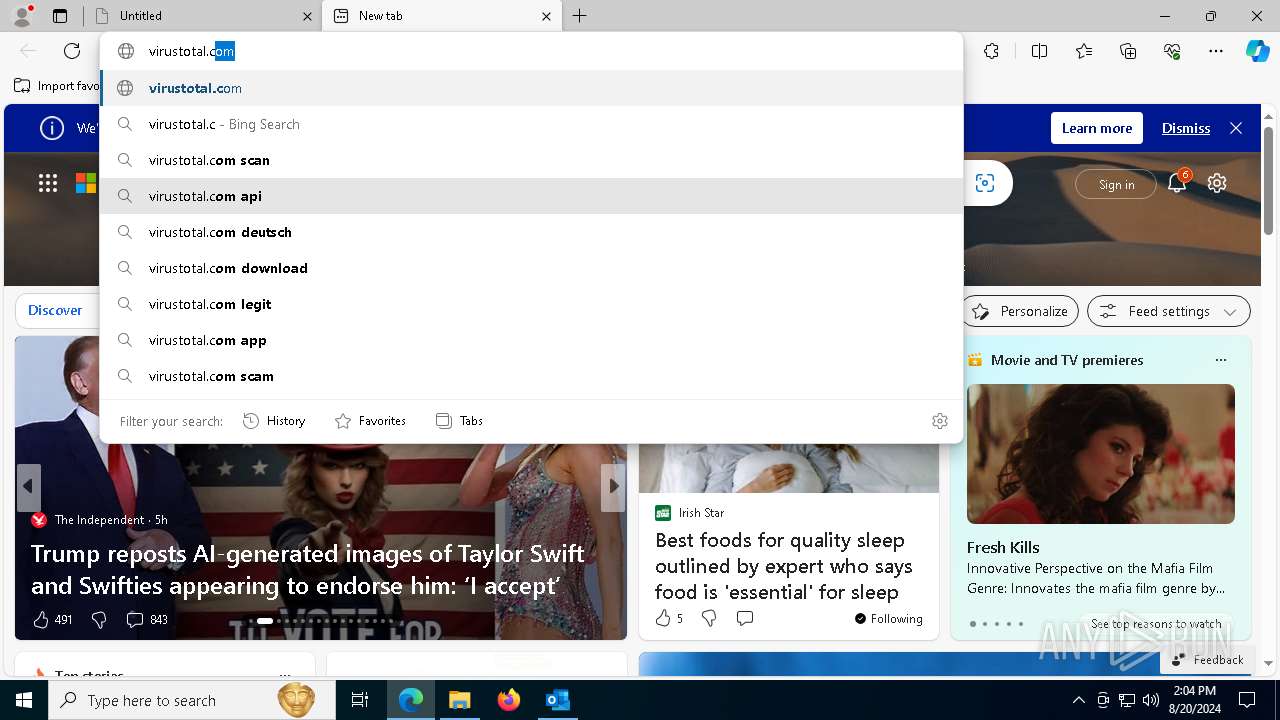1280x720 pixels.
Task: Open the tab actions menu icon
Action: 60,16
